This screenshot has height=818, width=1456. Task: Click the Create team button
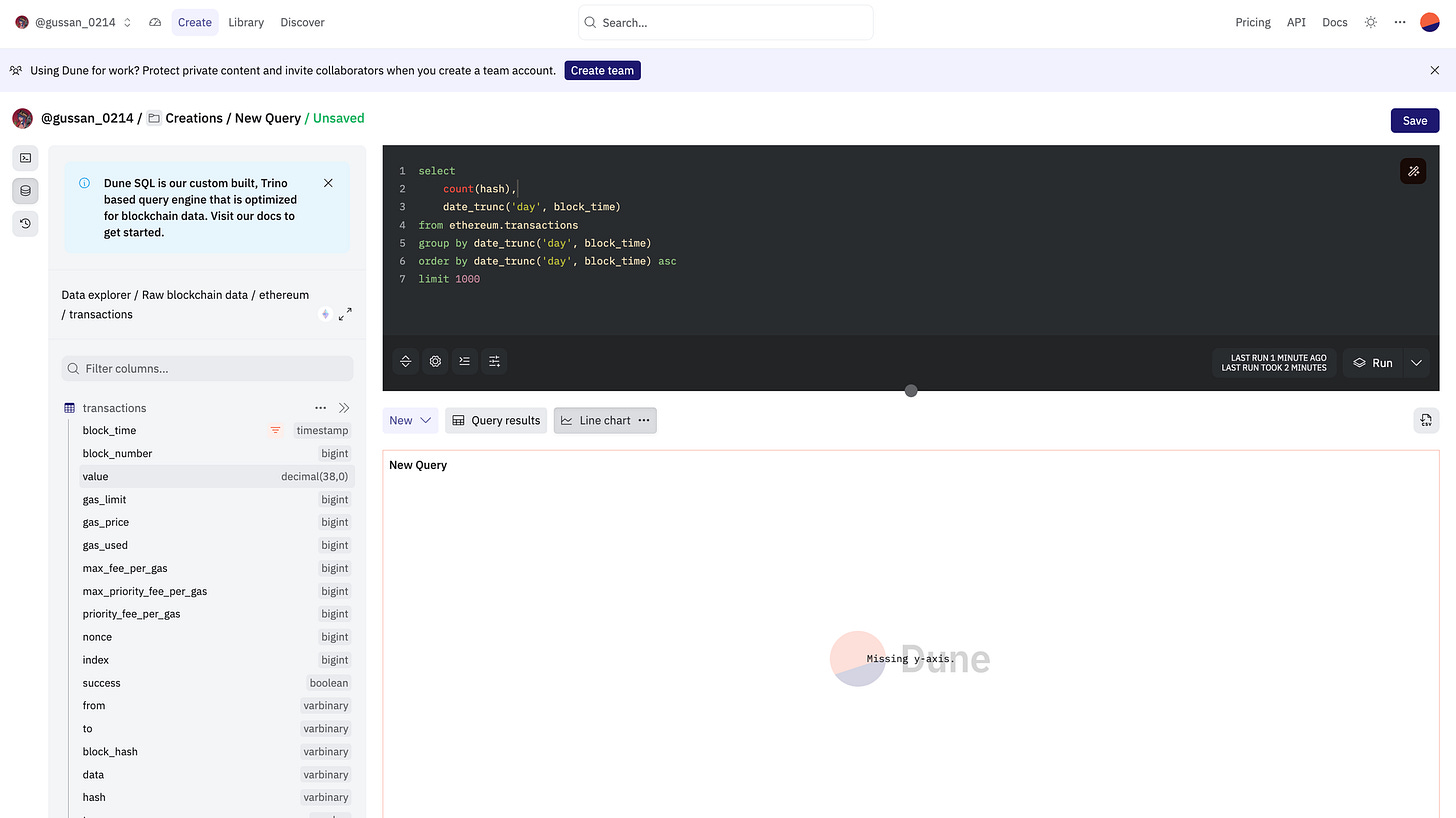tap(603, 71)
